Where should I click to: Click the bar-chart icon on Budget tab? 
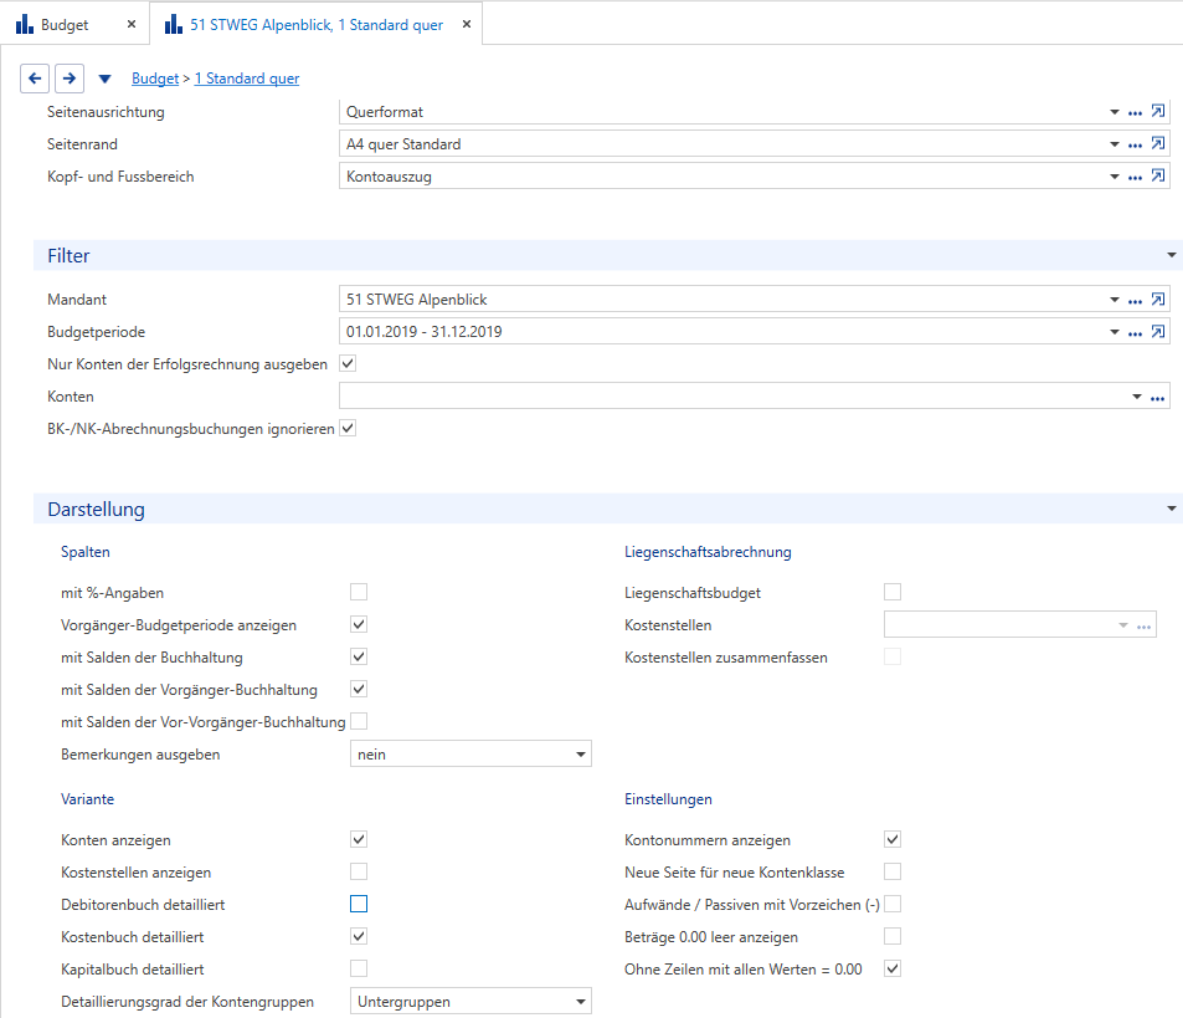pos(25,24)
